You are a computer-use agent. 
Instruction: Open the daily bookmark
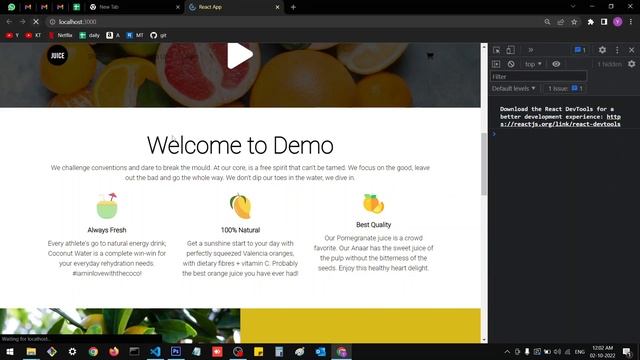89,36
